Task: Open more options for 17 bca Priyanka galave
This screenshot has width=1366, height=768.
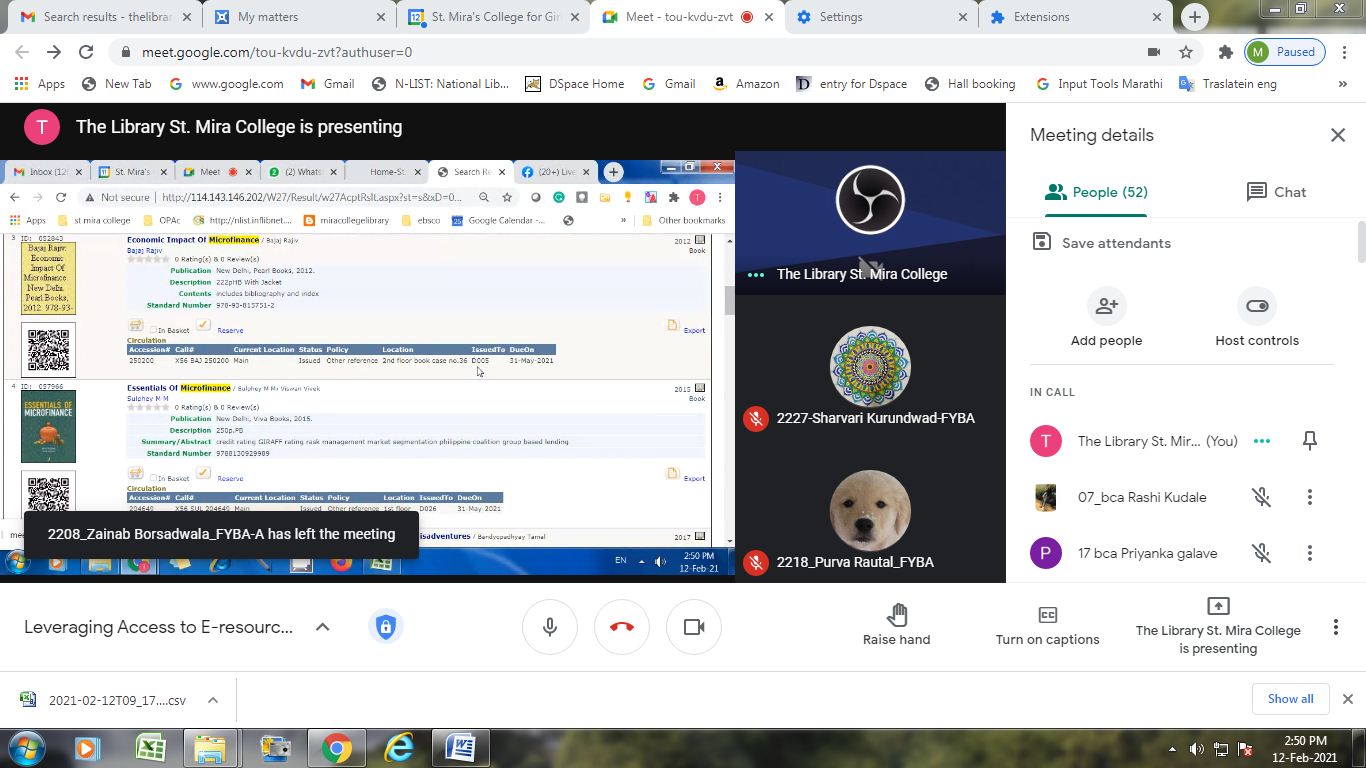Action: pos(1309,553)
